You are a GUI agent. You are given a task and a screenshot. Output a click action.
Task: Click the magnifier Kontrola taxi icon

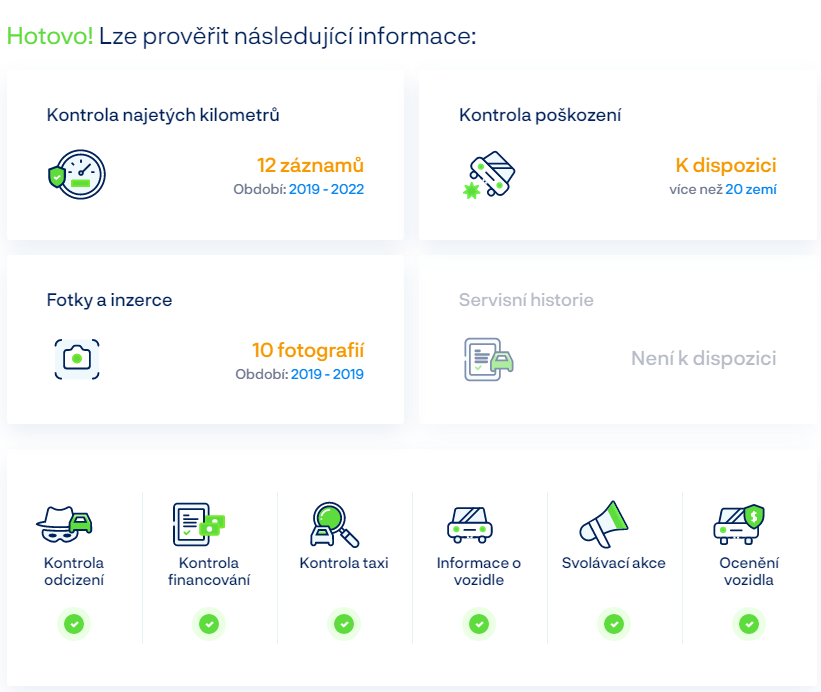(x=334, y=523)
